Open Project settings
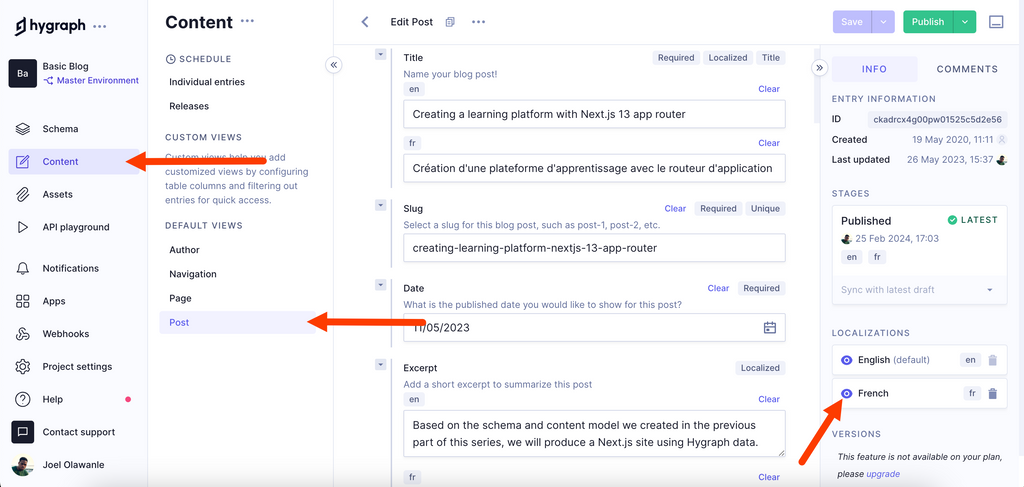Image resolution: width=1024 pixels, height=487 pixels. tap(77, 366)
